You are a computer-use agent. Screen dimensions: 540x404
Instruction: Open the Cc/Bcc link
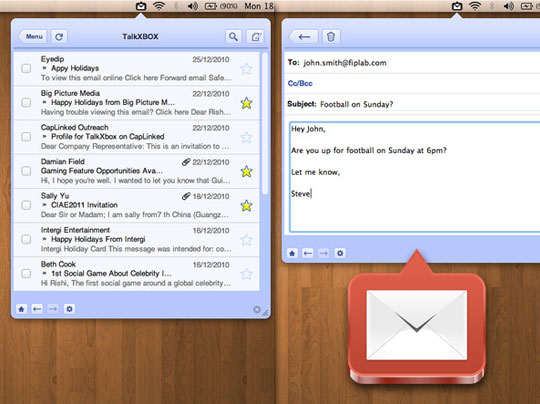(300, 83)
